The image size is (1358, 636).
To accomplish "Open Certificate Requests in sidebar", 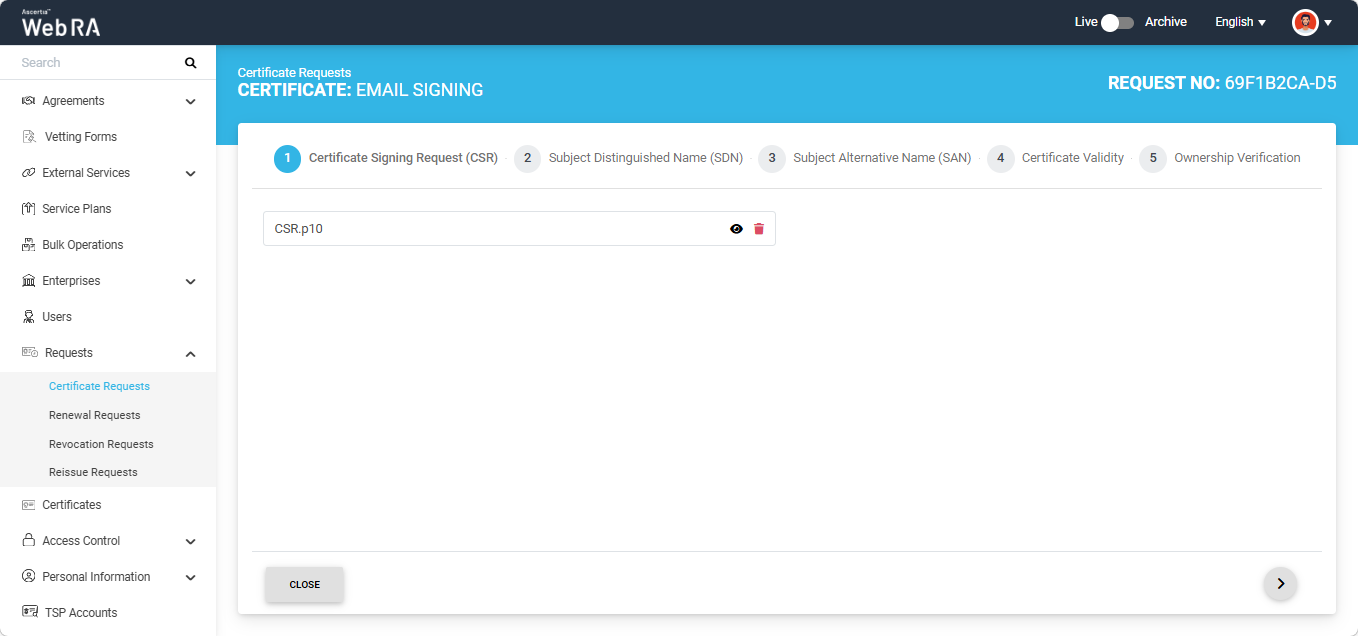I will [99, 386].
